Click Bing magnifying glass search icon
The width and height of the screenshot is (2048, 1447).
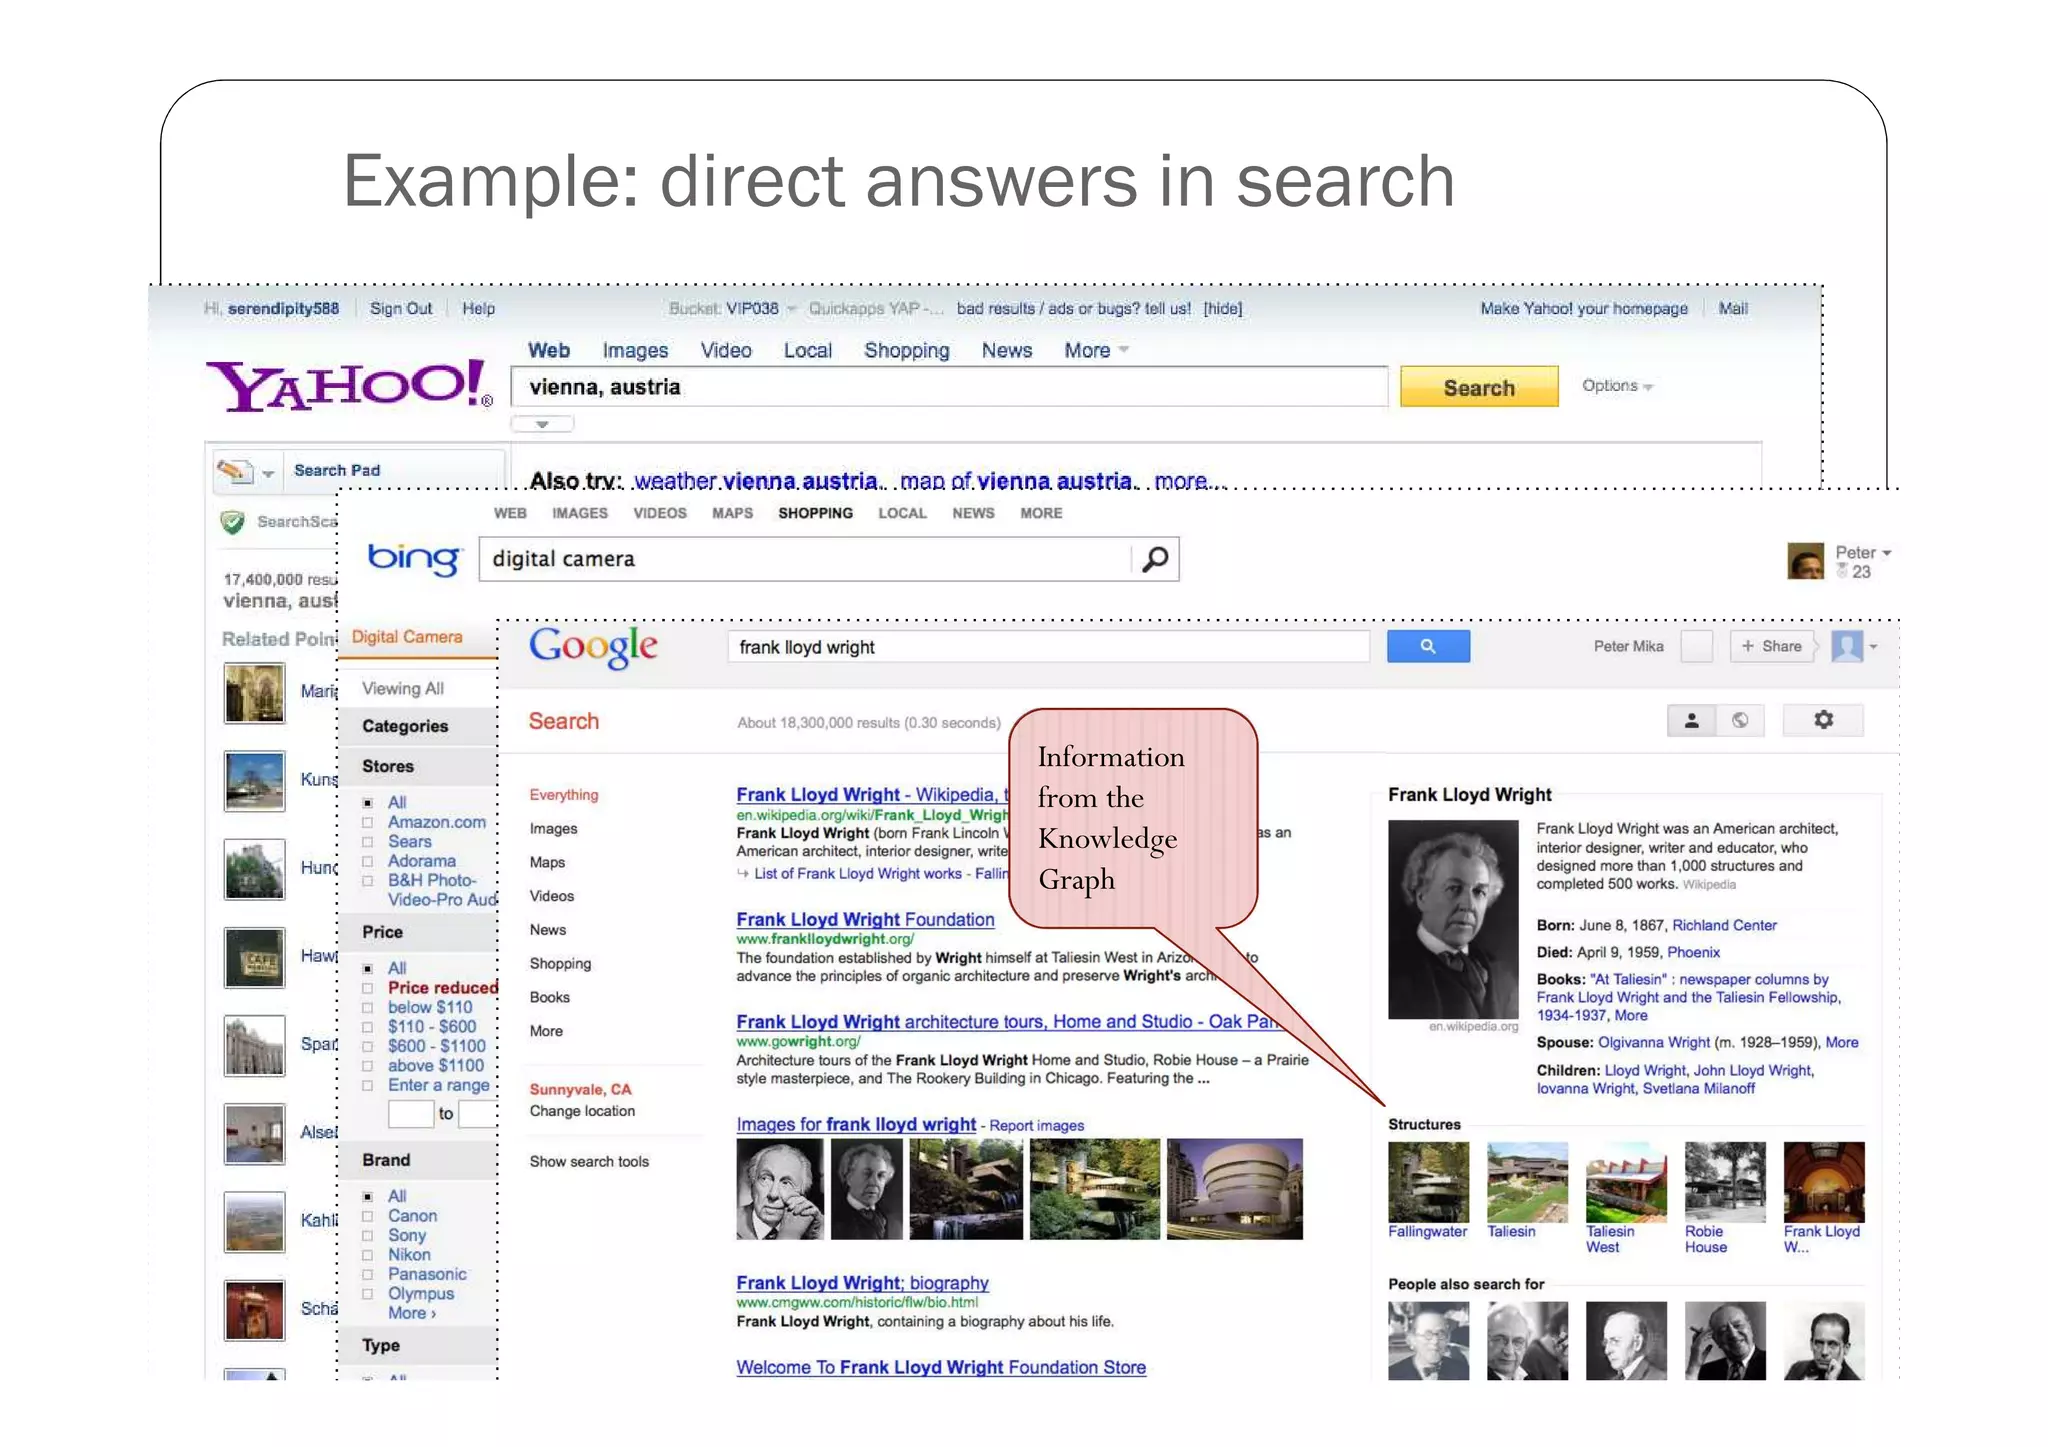coord(1155,559)
